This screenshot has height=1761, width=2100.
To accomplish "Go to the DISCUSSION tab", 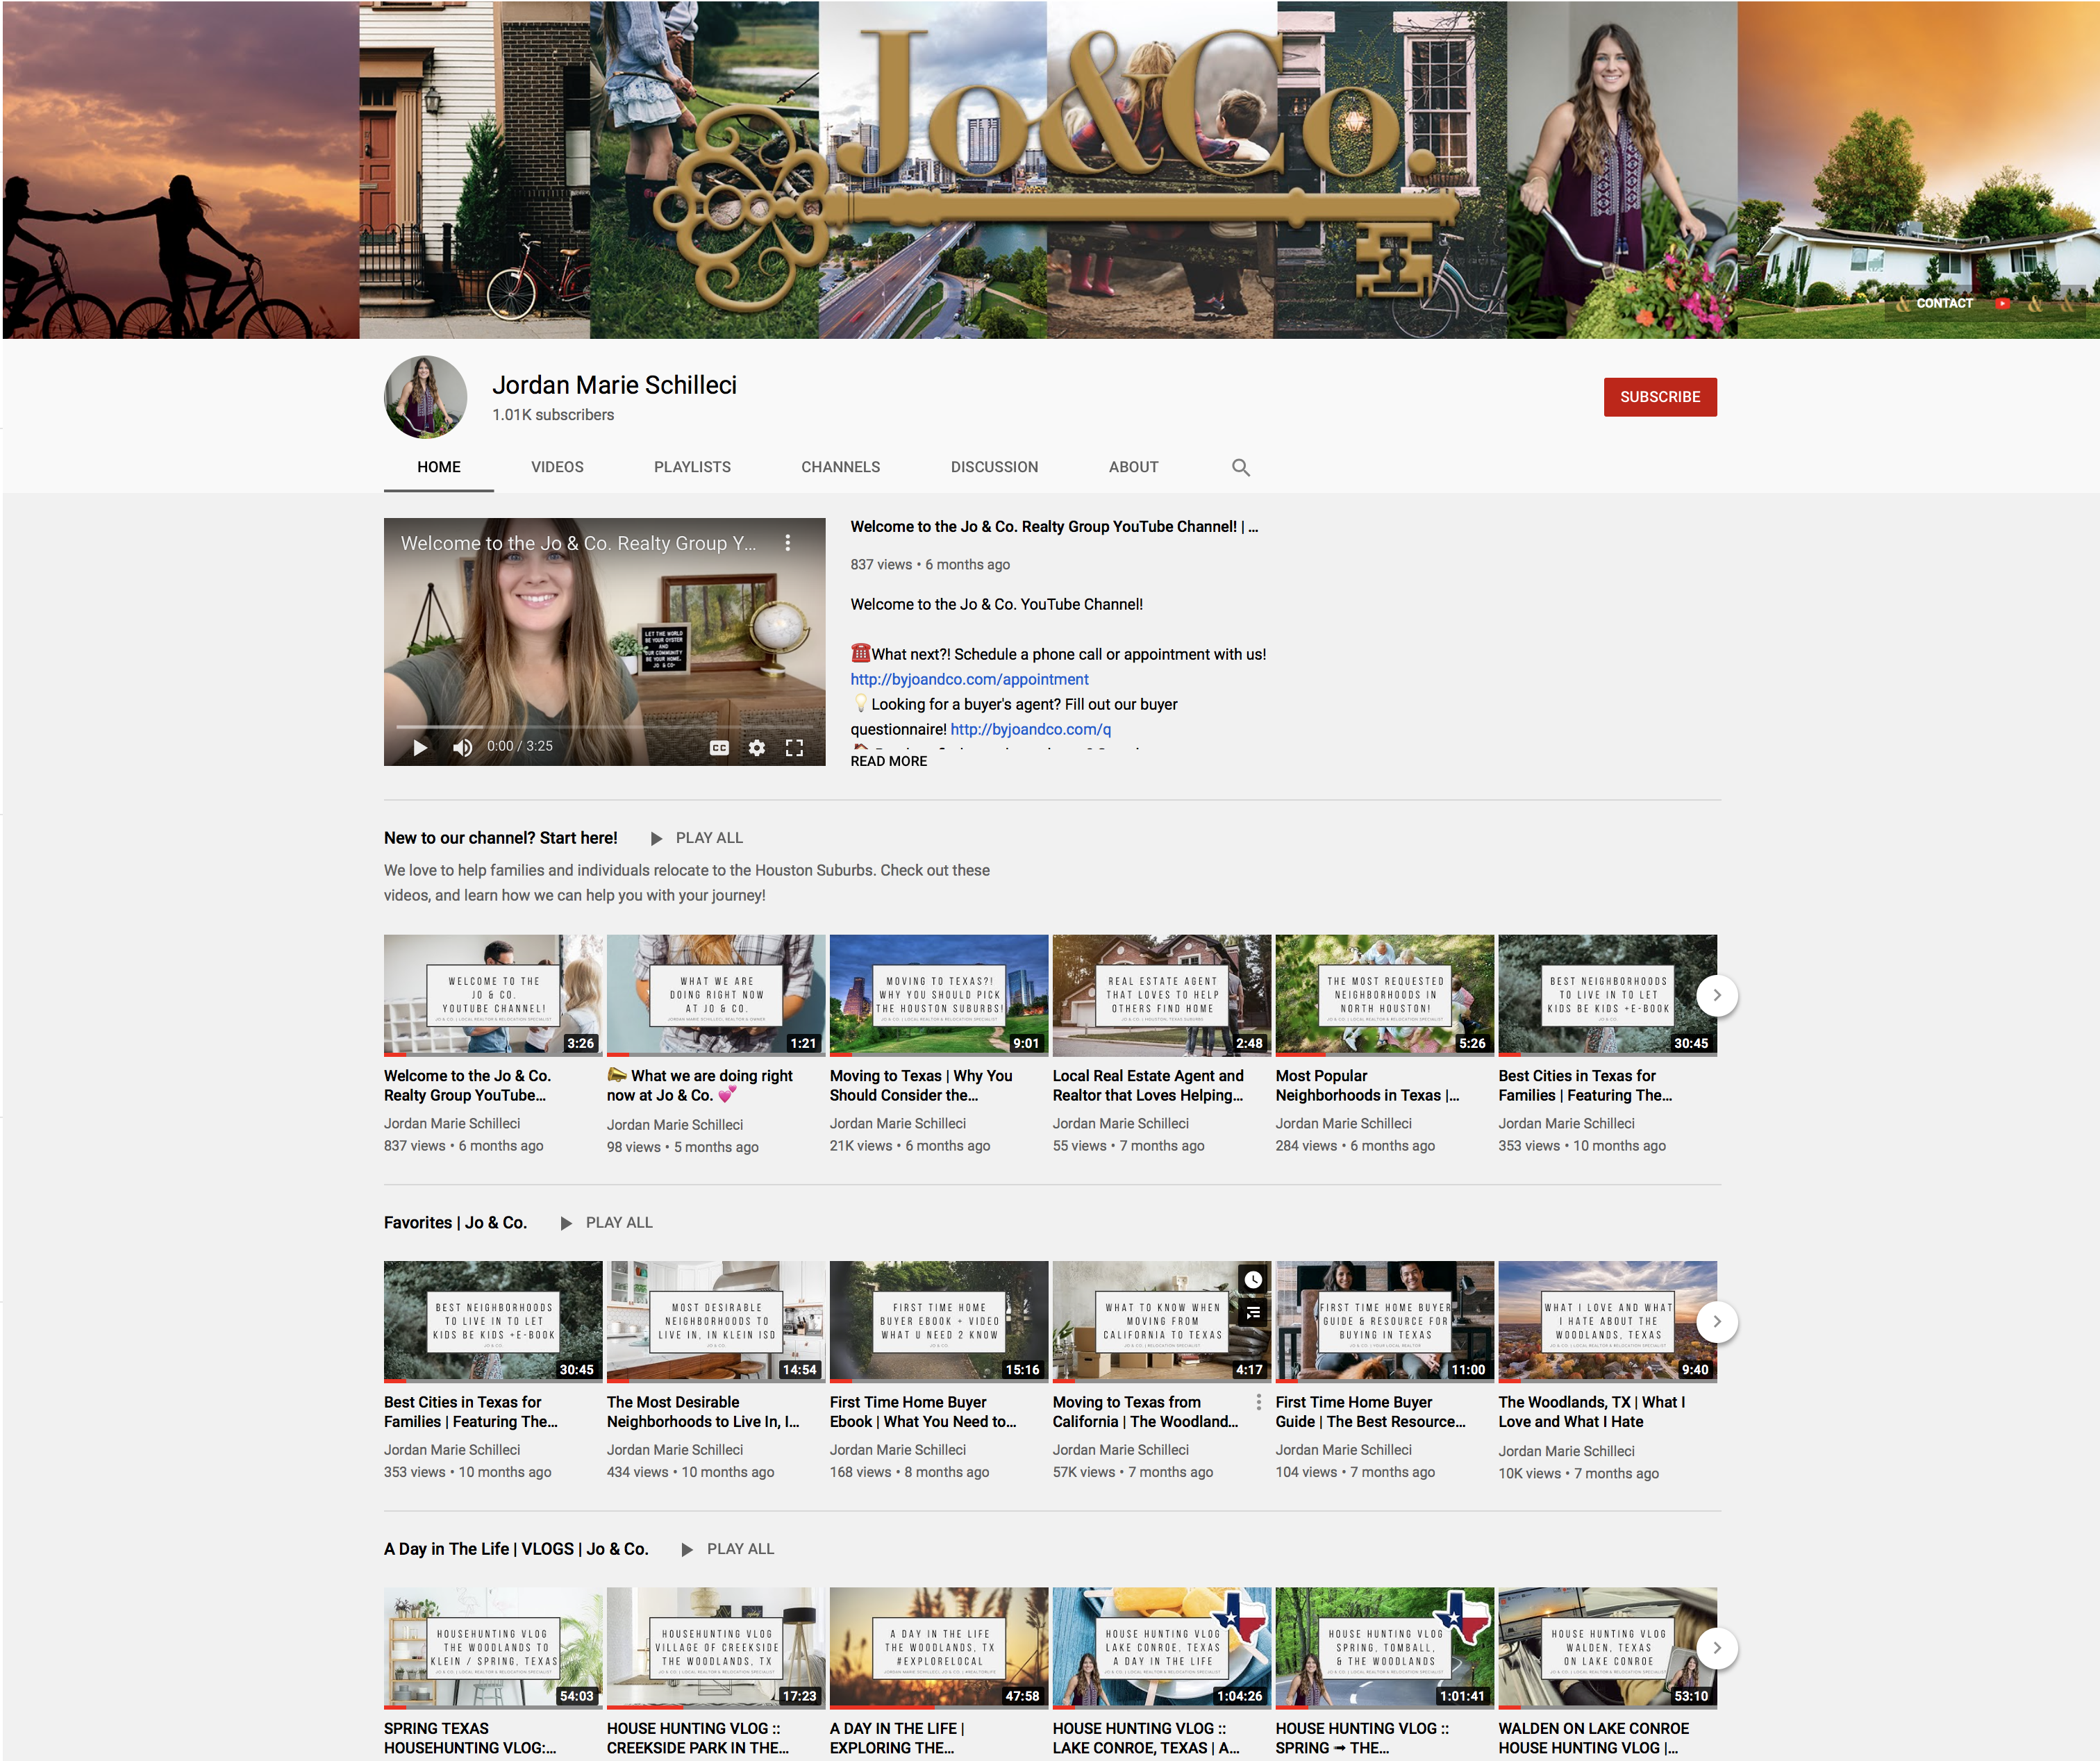I will coord(994,467).
